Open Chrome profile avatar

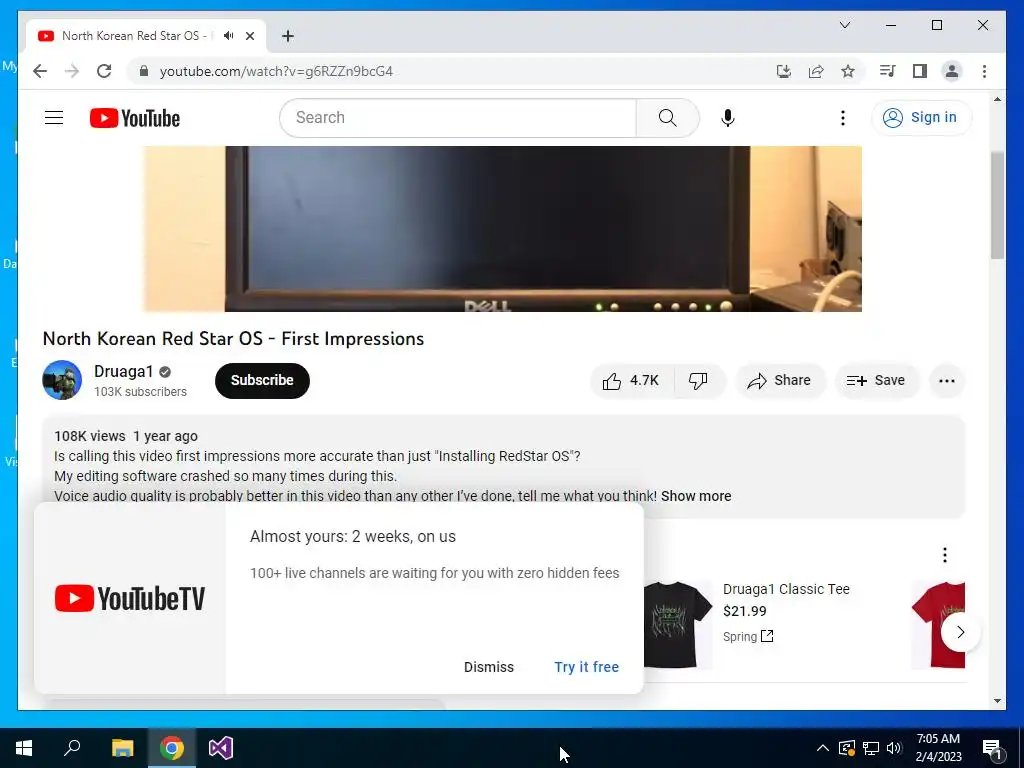[x=952, y=71]
